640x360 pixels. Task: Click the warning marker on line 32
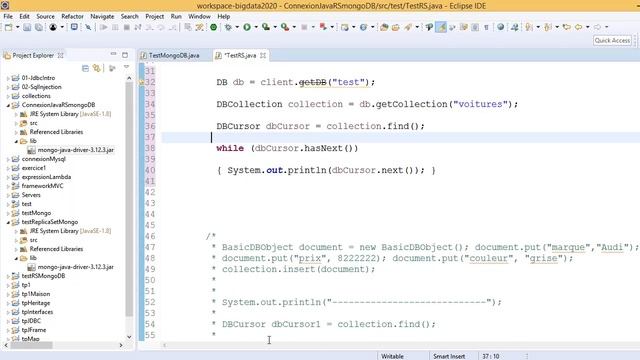pyautogui.click(x=141, y=82)
